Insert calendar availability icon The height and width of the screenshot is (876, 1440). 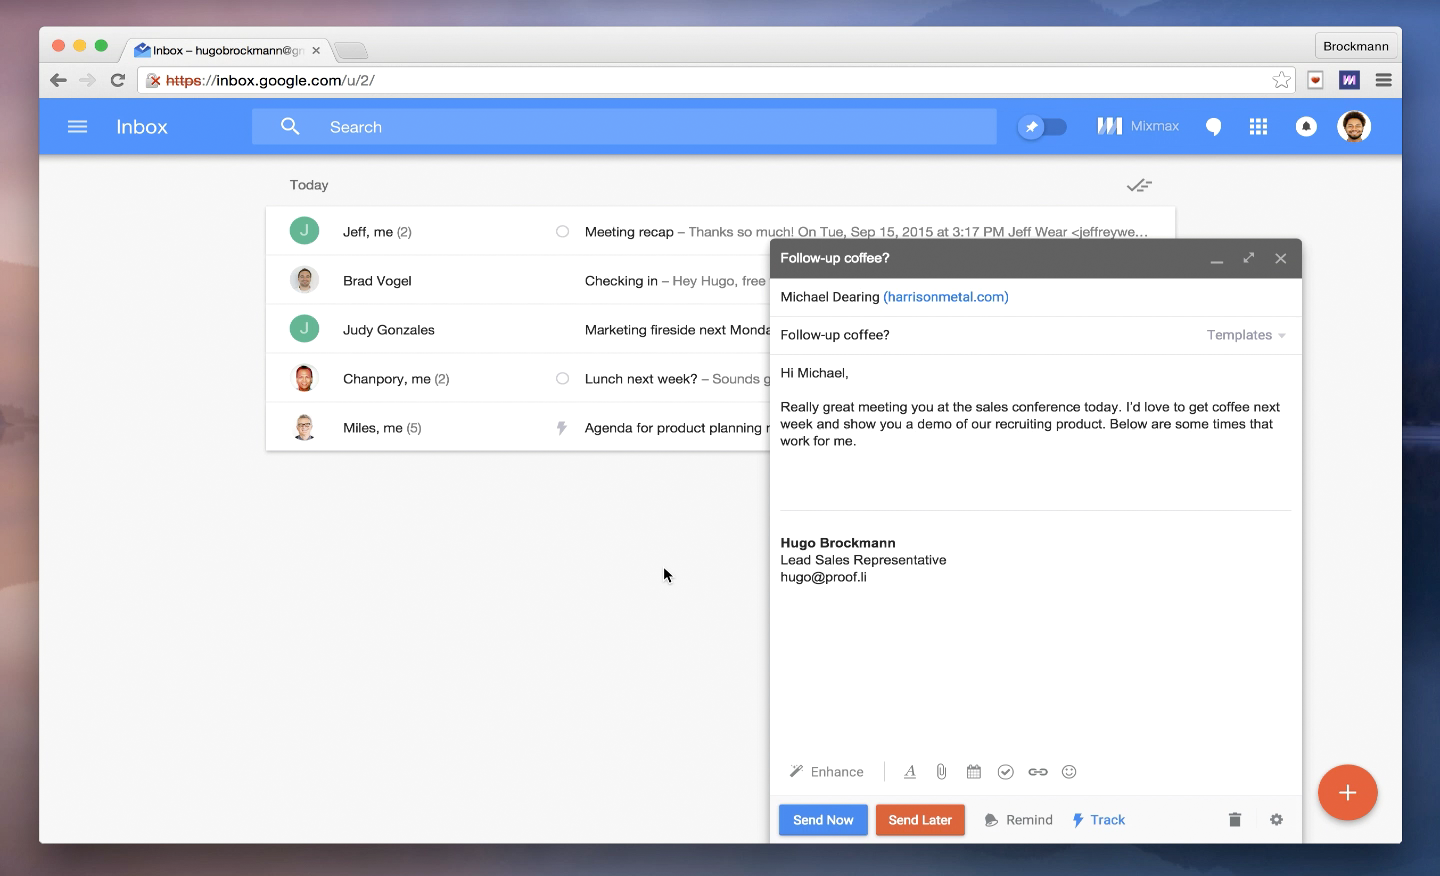pyautogui.click(x=974, y=772)
